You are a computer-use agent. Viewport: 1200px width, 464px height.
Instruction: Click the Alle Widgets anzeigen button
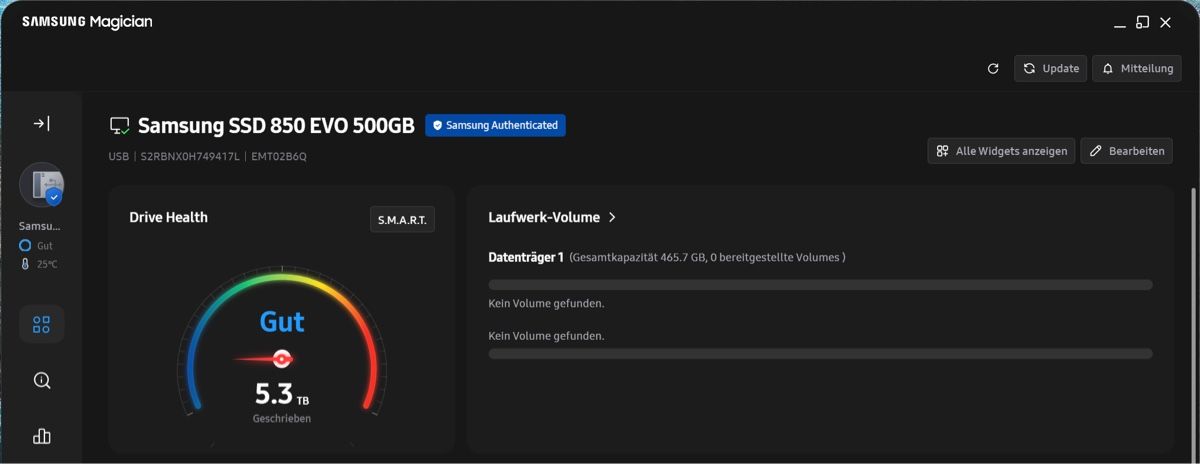point(1001,151)
